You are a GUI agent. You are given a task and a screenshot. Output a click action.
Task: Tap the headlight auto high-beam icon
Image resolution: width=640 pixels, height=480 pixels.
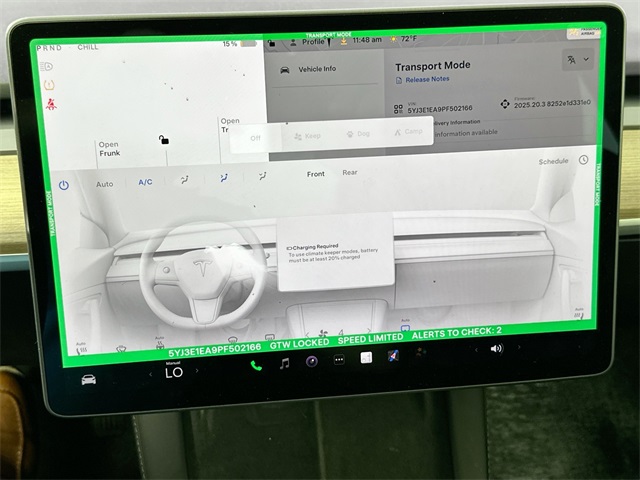pyautogui.click(x=47, y=67)
